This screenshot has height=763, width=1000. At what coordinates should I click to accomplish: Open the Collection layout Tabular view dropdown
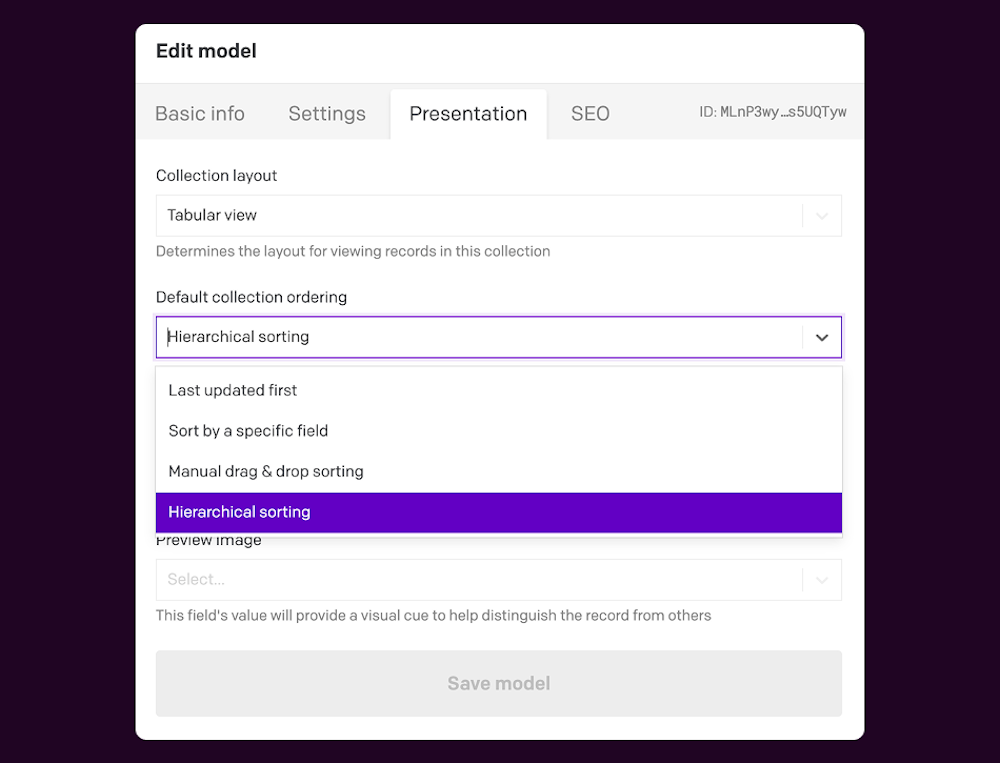tap(499, 216)
